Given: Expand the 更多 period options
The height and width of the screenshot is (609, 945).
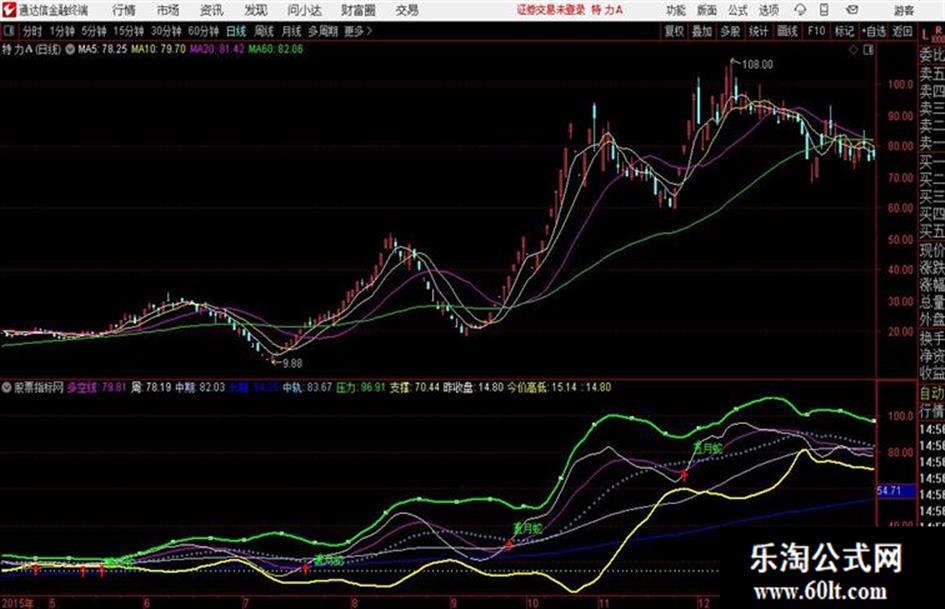Looking at the screenshot, I should pyautogui.click(x=358, y=31).
